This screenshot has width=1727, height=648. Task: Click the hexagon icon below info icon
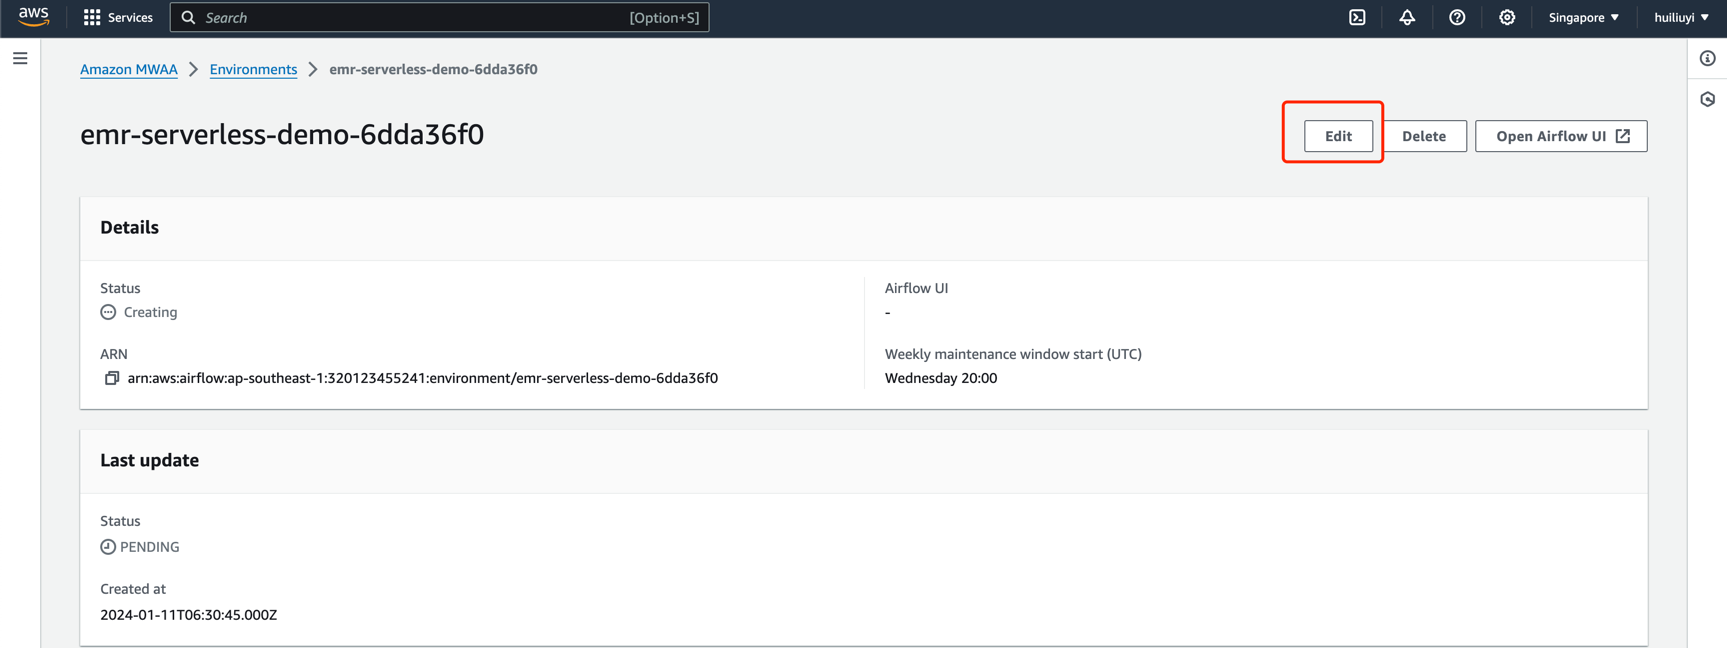(x=1707, y=99)
